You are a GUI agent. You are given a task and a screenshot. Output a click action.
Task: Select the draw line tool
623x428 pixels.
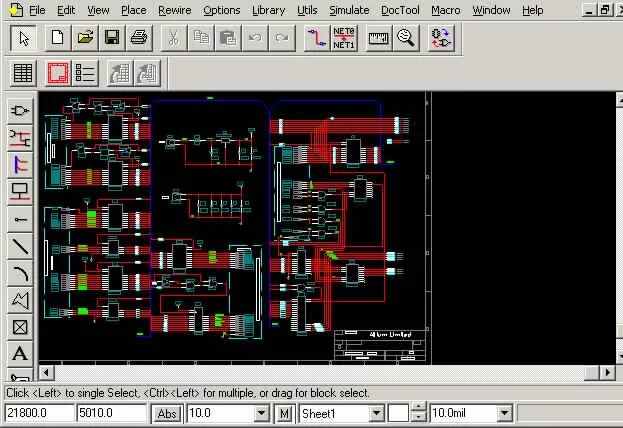pyautogui.click(x=20, y=246)
